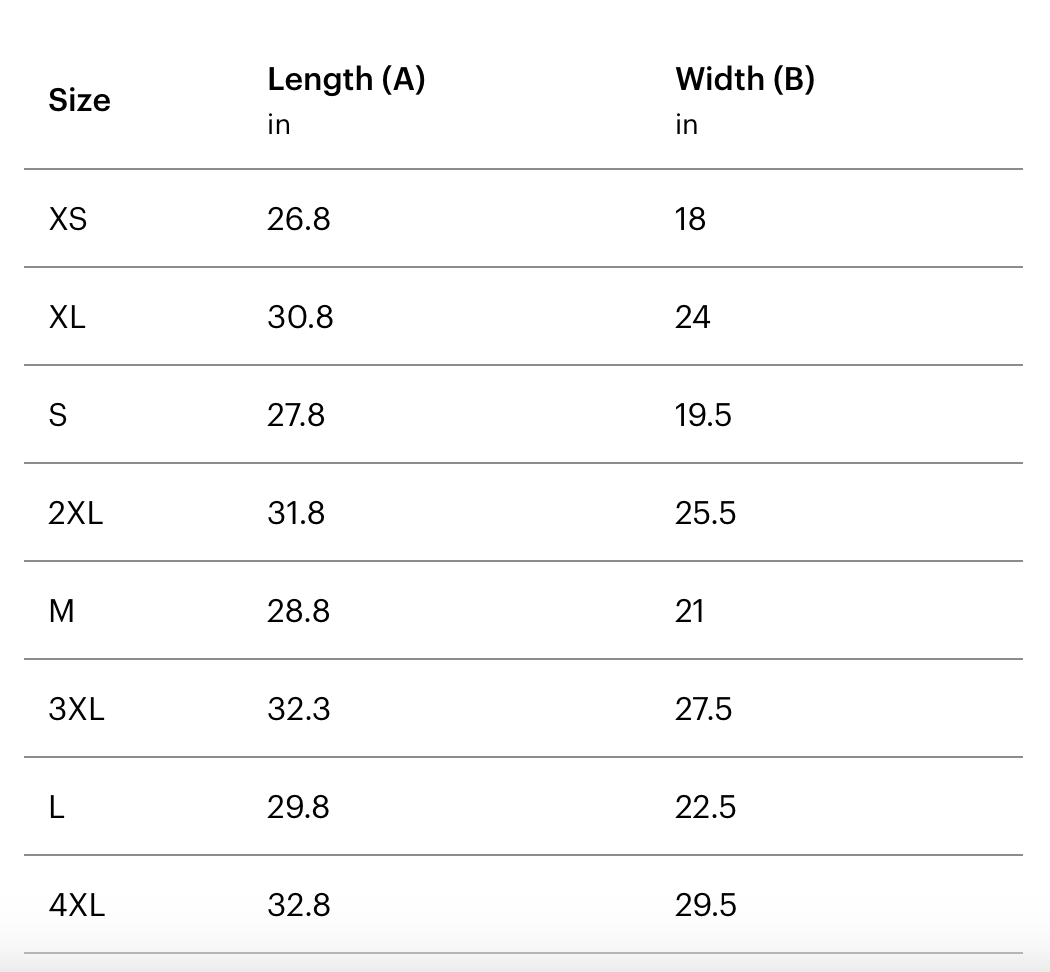The image size is (1050, 972).
Task: Select the 2XL size row label
Action: click(x=76, y=513)
